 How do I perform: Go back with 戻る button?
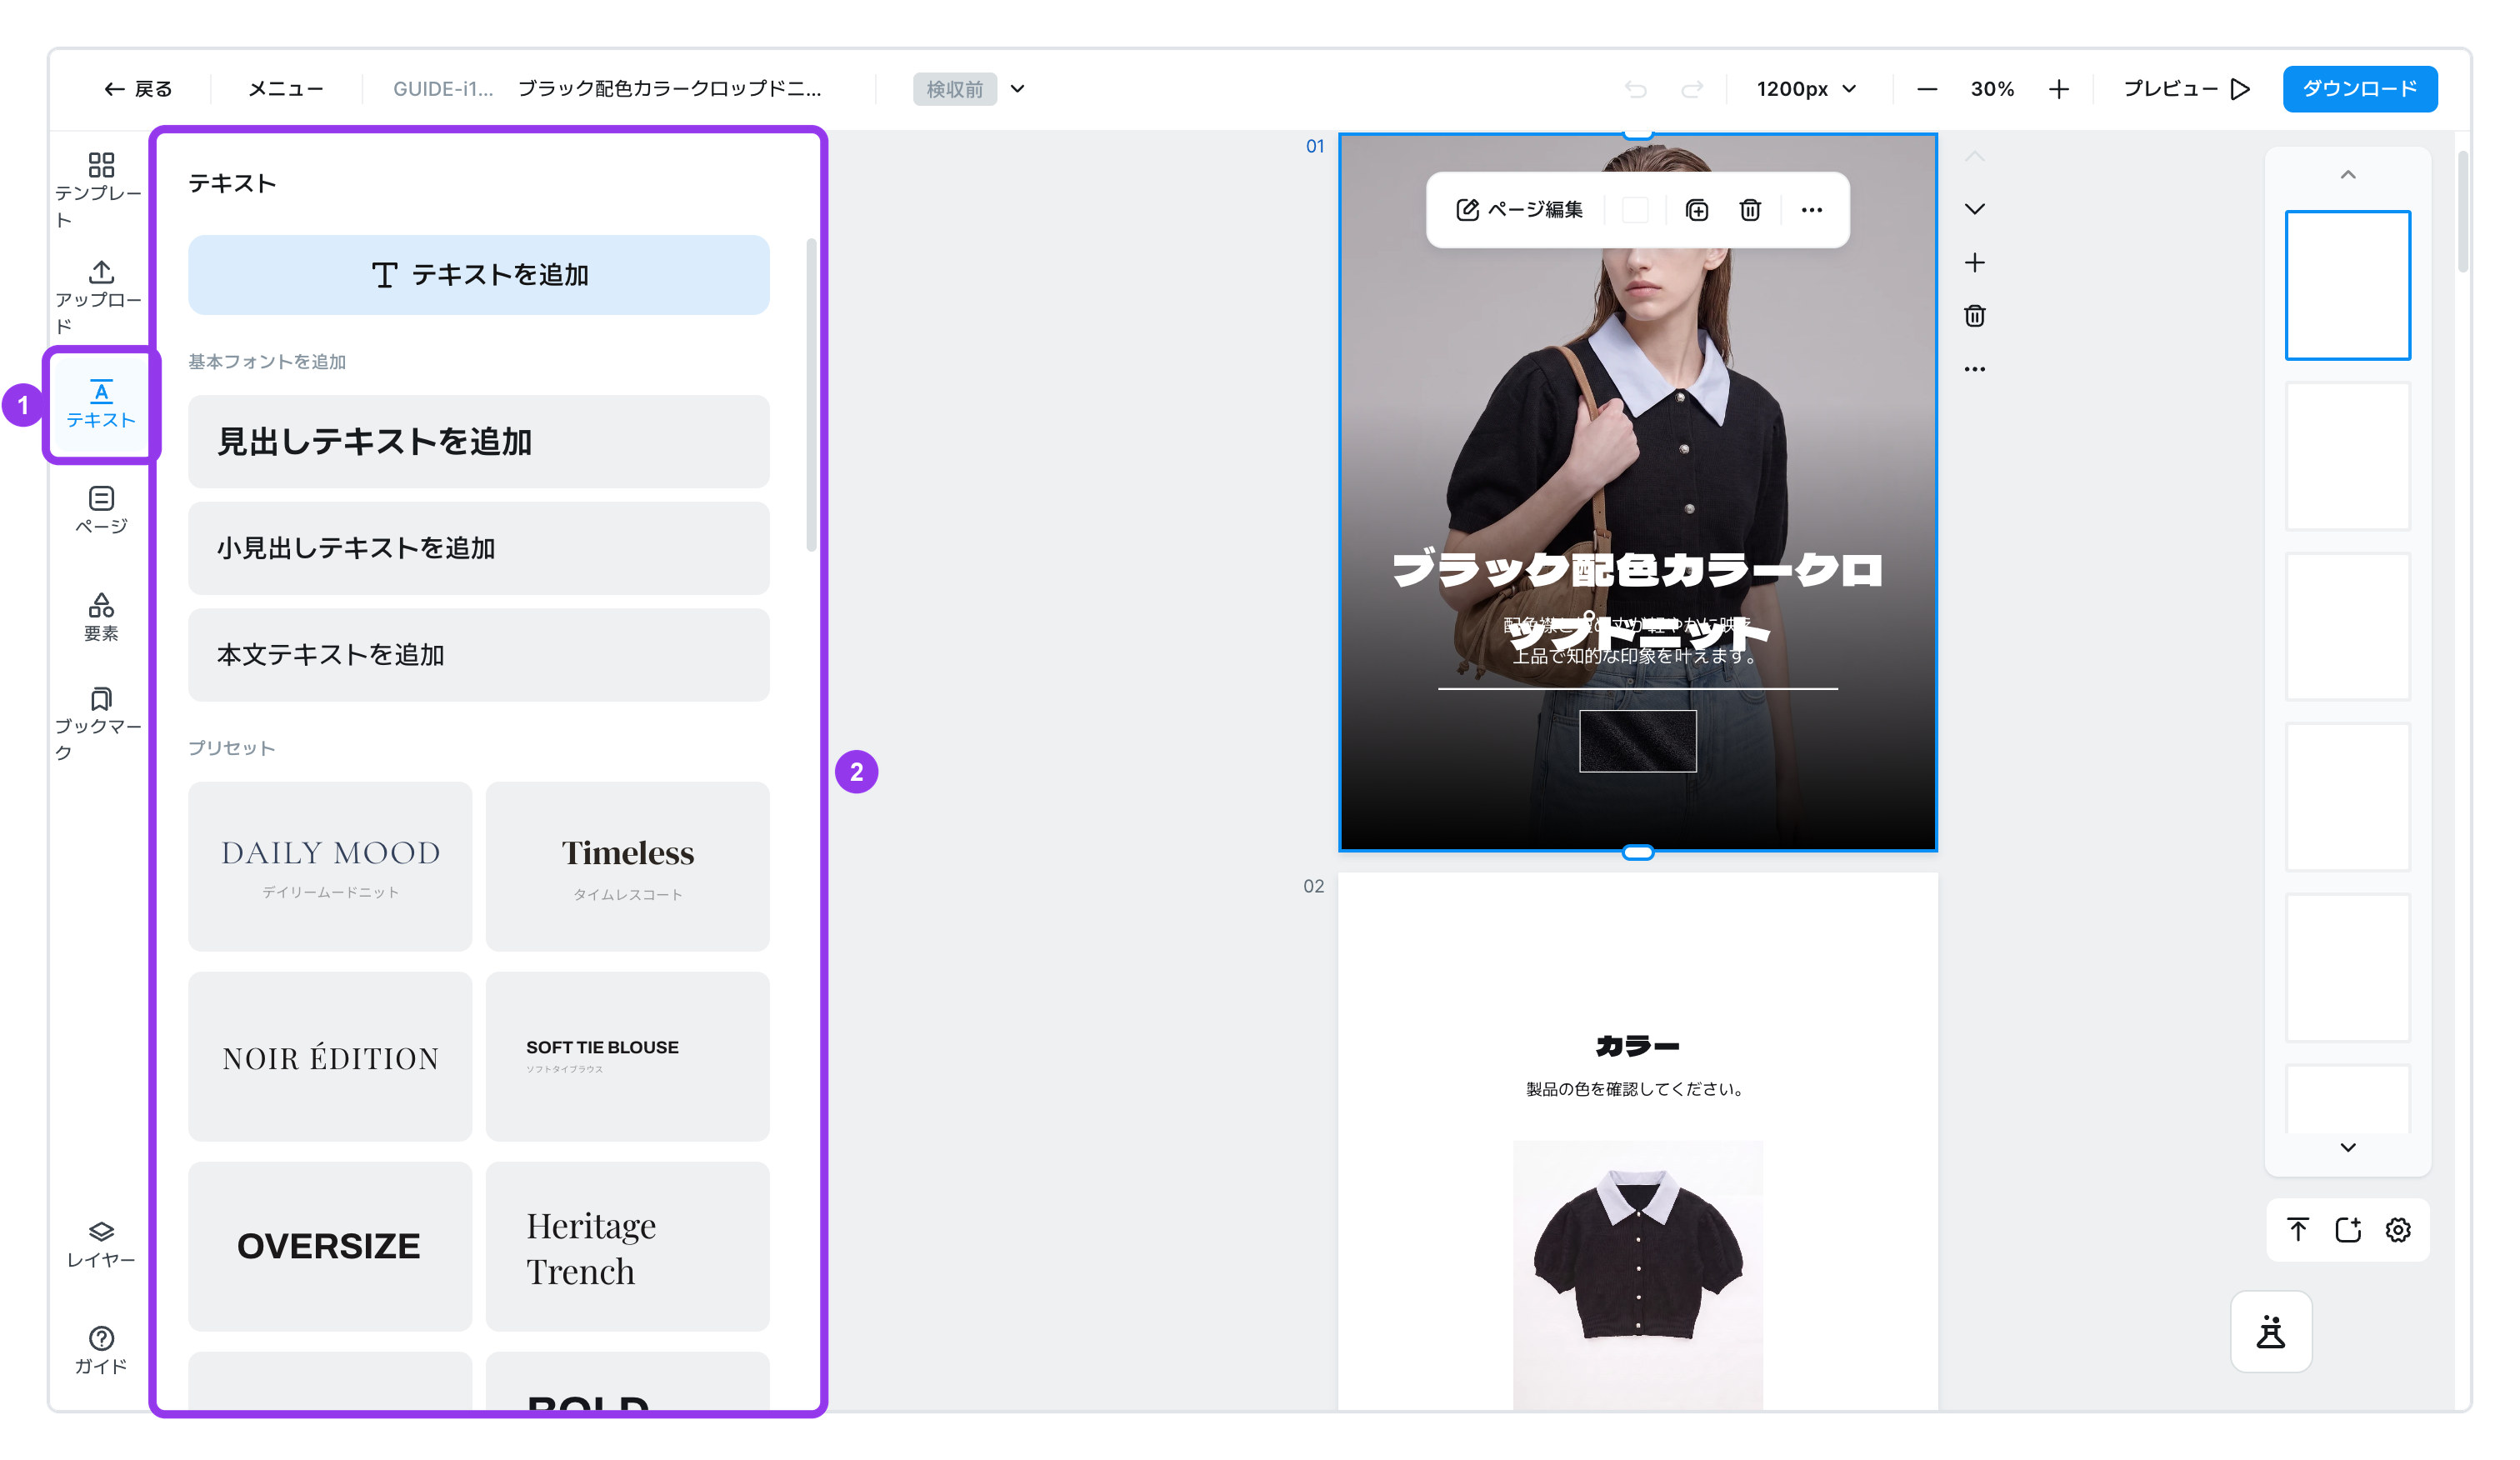click(138, 89)
